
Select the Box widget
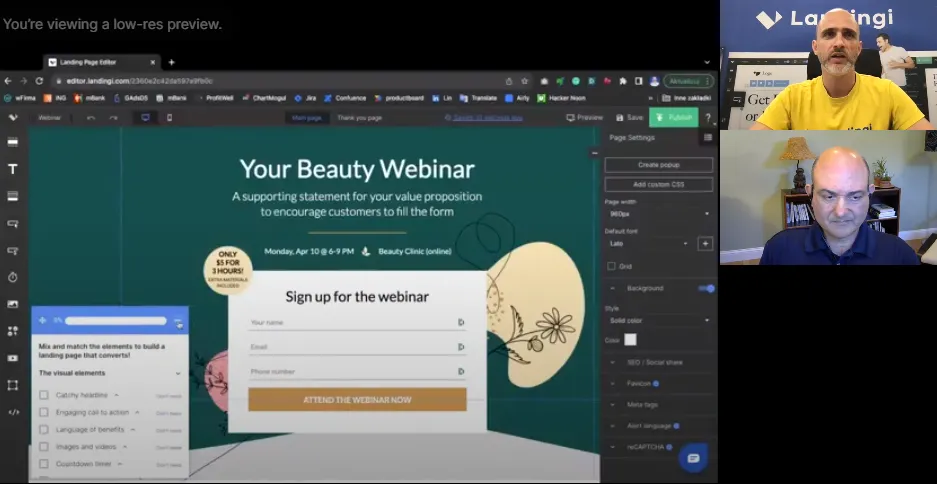point(13,385)
